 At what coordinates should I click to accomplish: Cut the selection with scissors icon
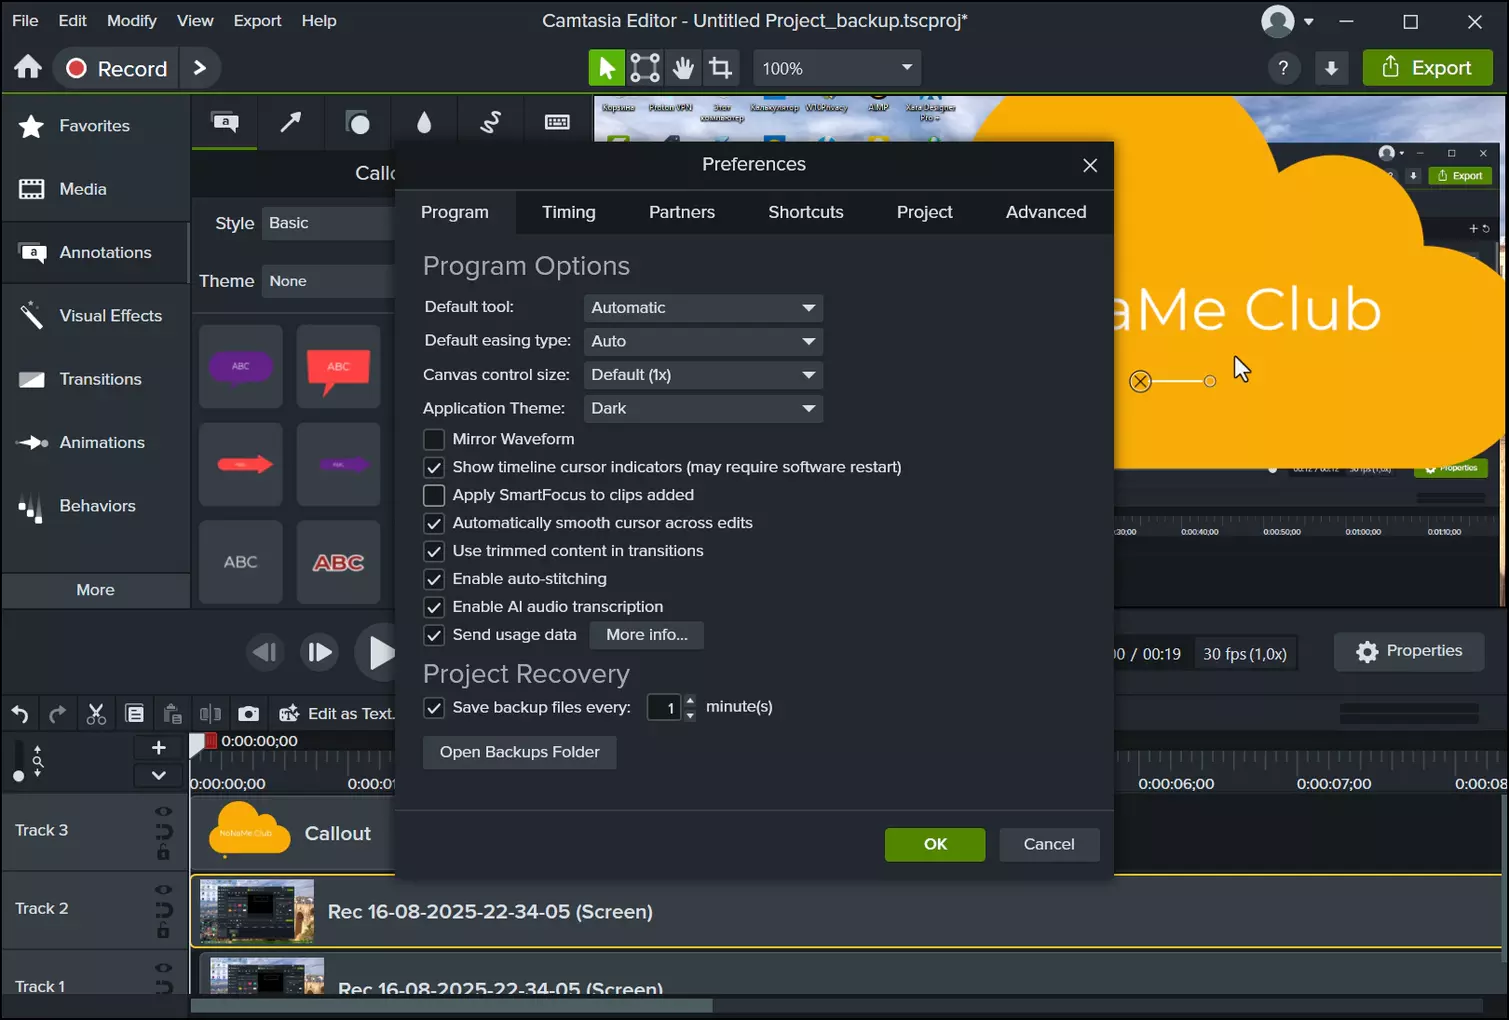96,714
